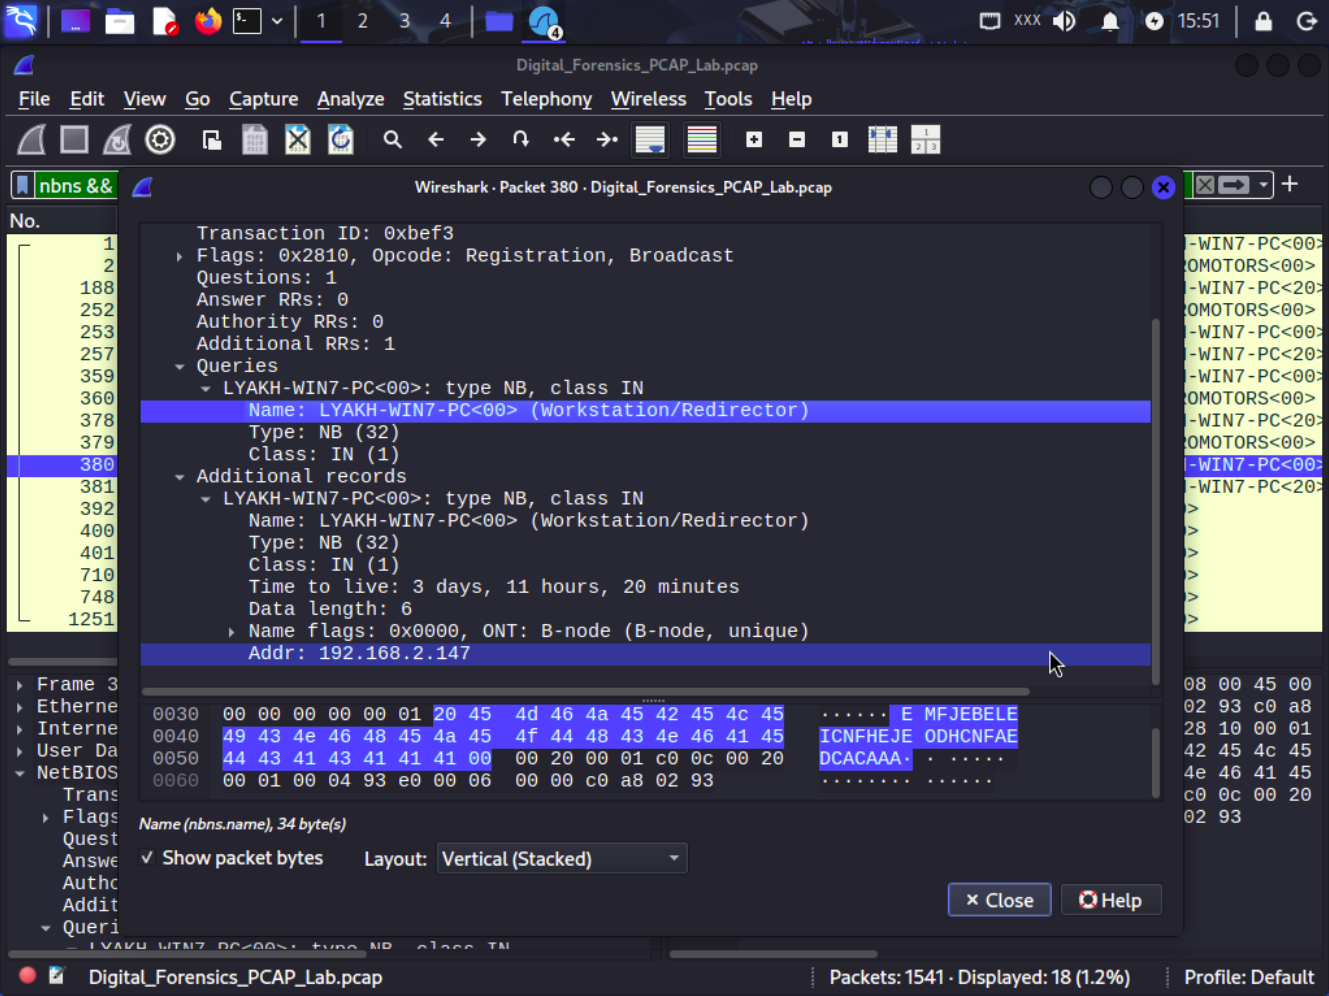Expand Name flags 0x0000 entry
This screenshot has height=996, width=1329.
(231, 632)
